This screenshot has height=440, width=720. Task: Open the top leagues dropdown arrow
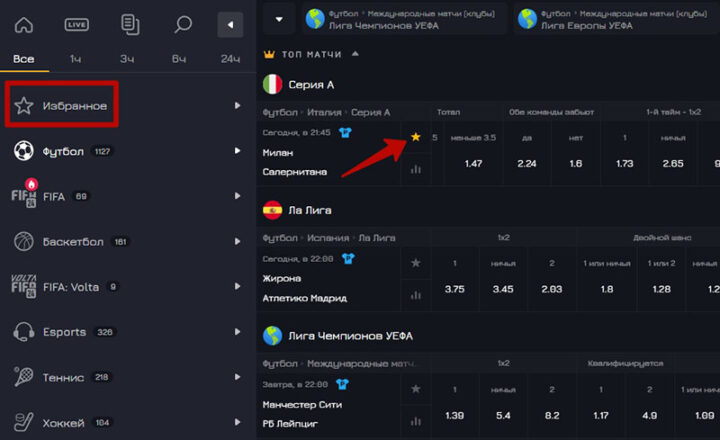279,19
